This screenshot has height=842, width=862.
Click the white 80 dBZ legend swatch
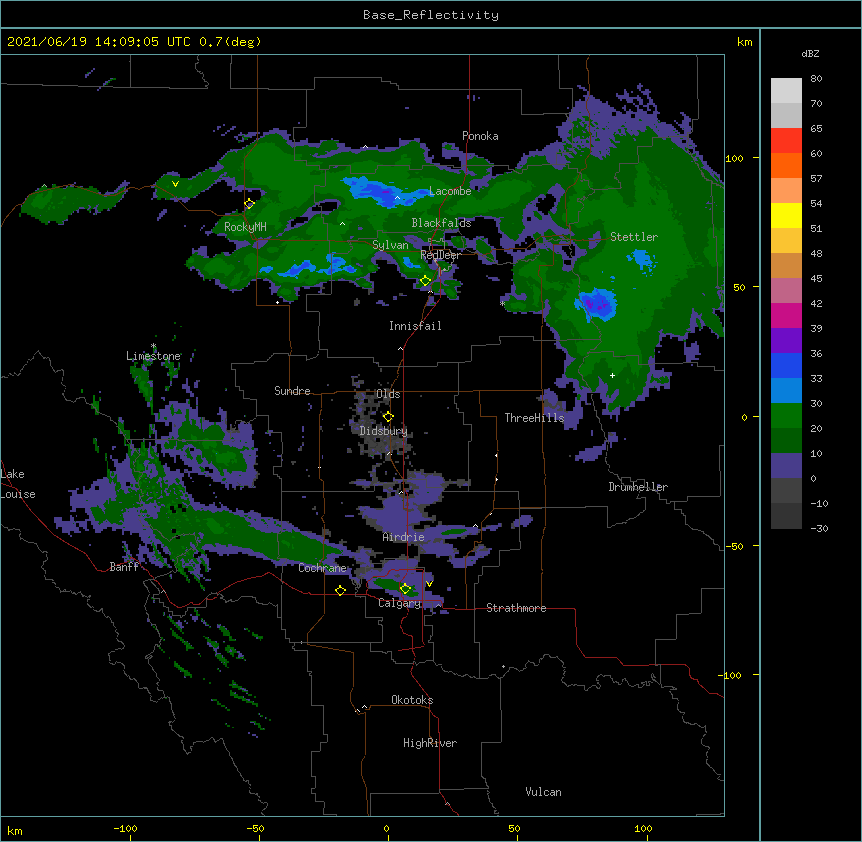786,90
